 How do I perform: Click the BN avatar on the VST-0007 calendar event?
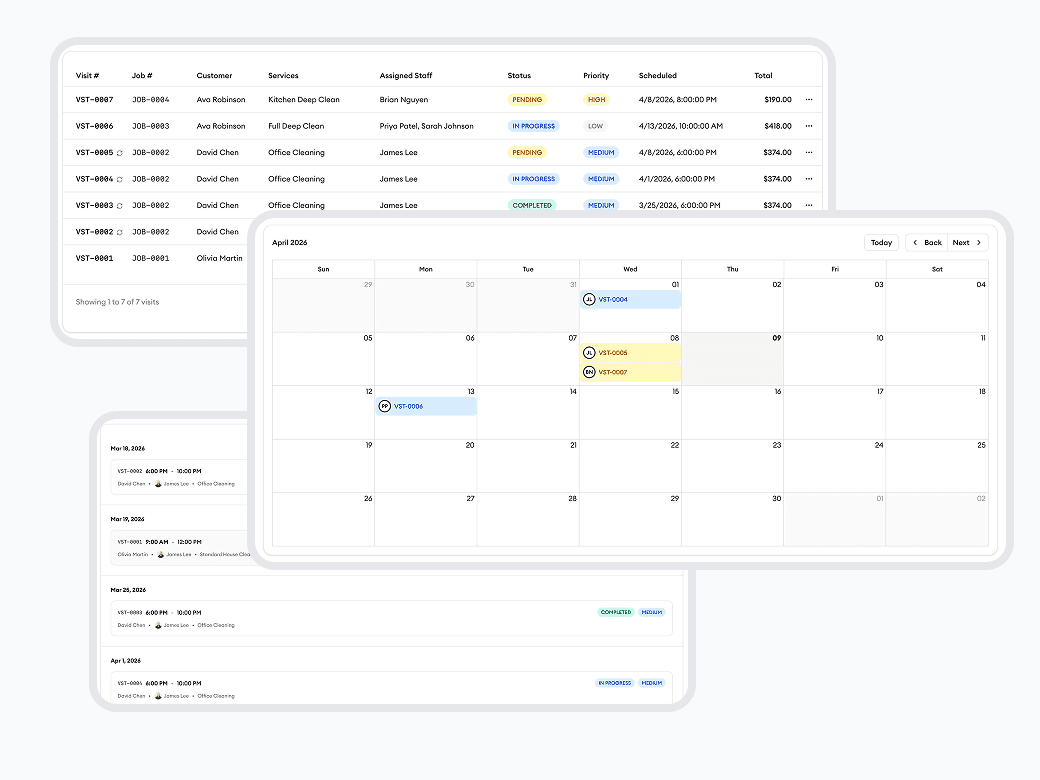589,371
